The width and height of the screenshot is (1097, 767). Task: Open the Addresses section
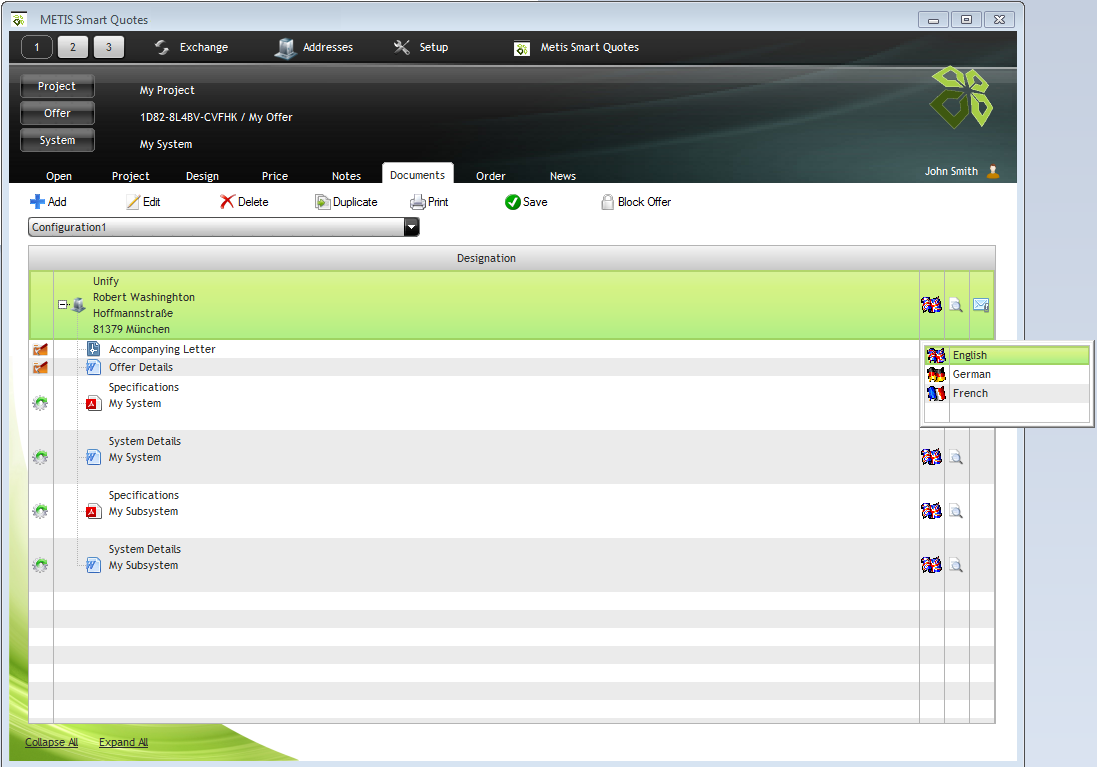(314, 47)
